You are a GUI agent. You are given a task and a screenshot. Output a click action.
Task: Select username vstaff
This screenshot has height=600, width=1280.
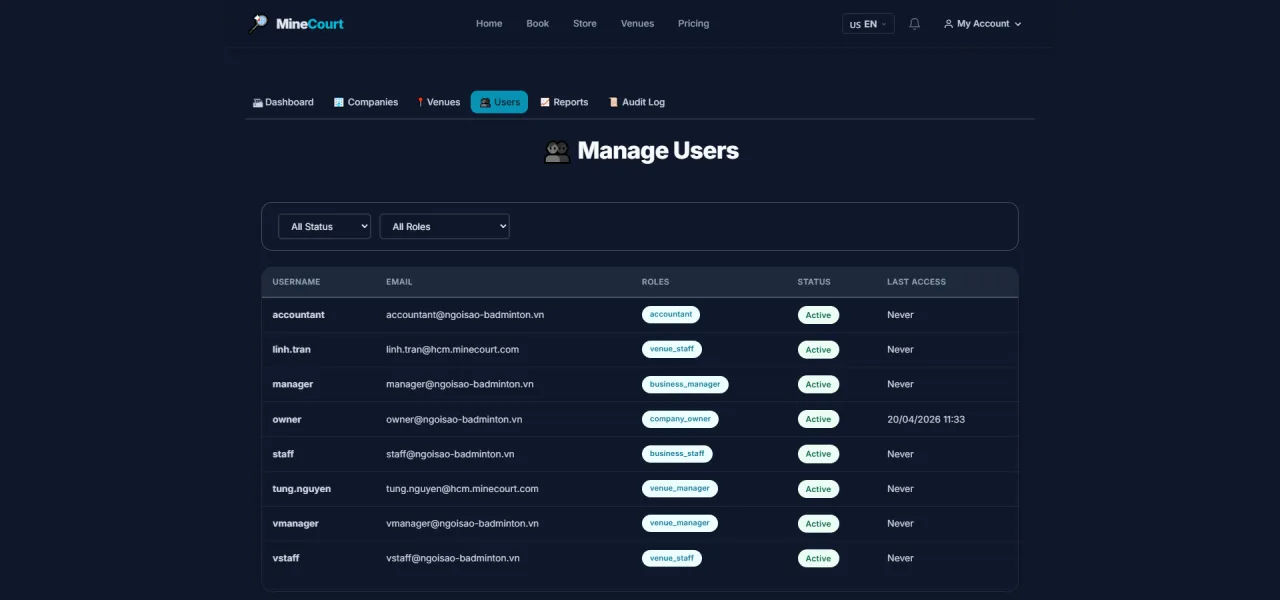286,558
